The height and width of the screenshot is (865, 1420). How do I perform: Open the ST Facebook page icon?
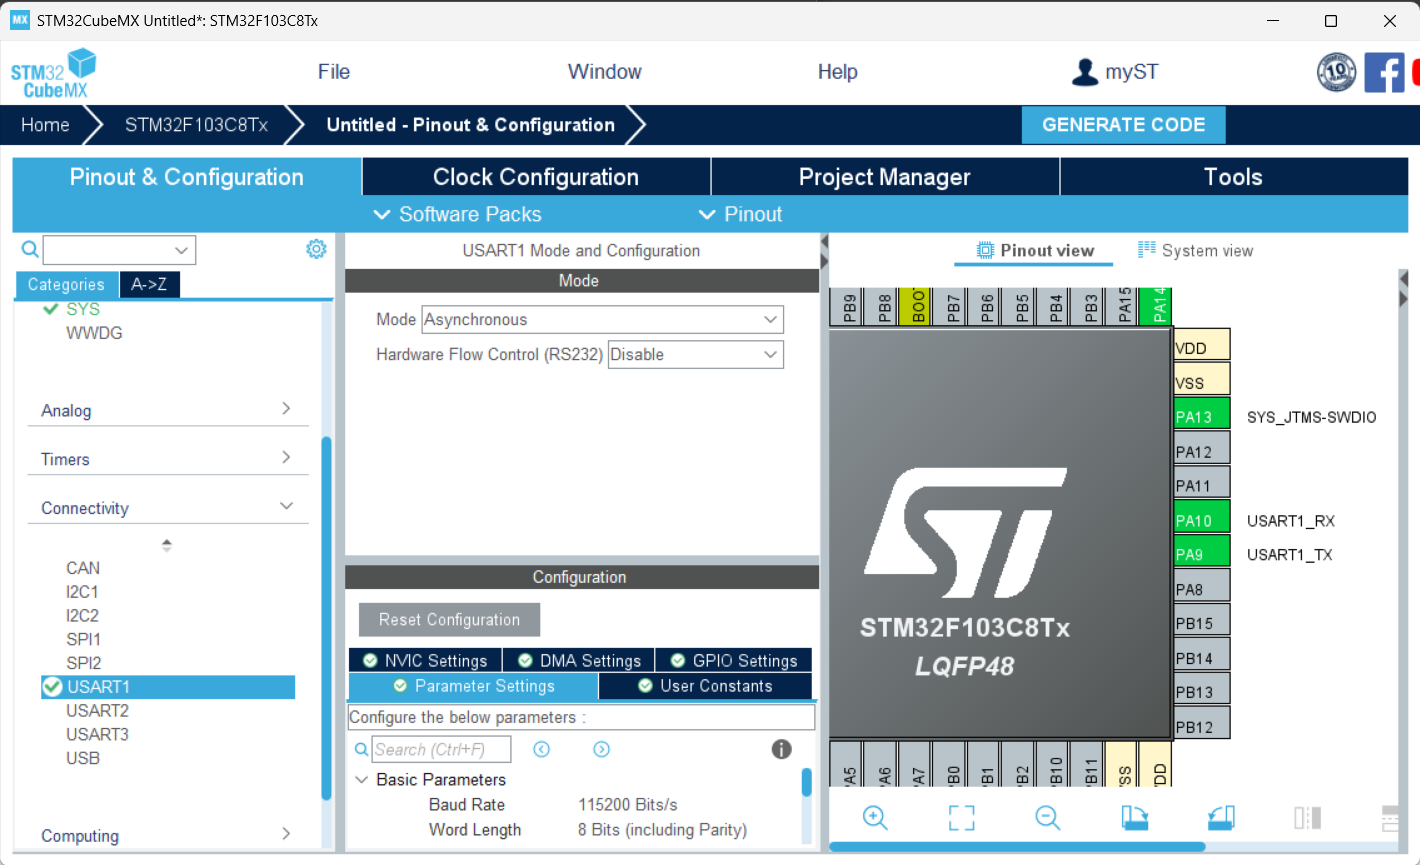point(1384,72)
